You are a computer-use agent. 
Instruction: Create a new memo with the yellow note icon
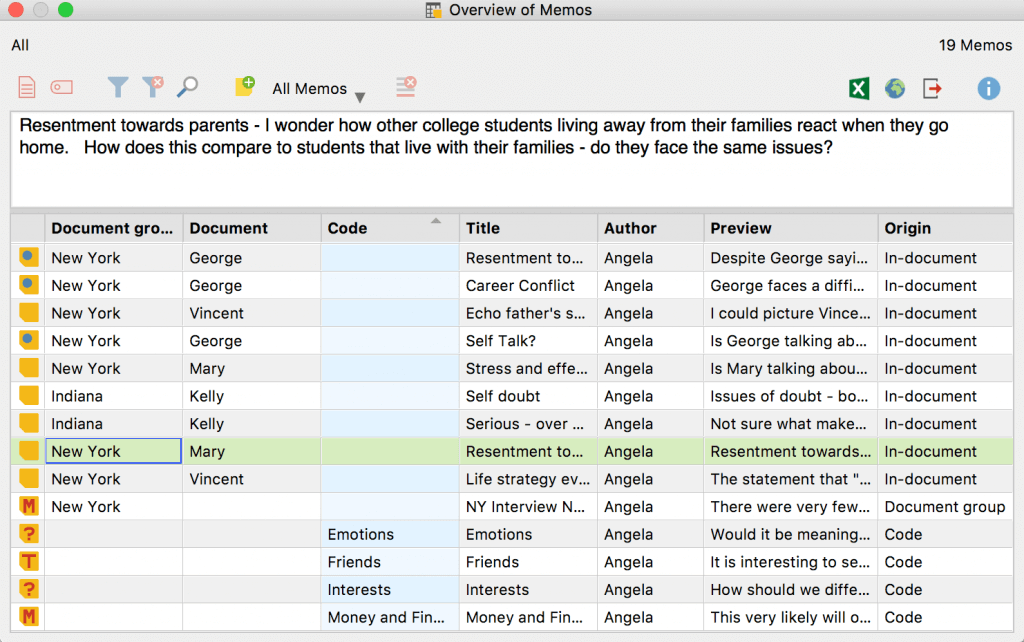pos(245,87)
